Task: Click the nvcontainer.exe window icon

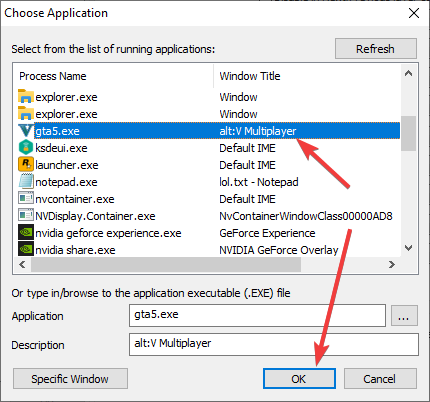Action: 26,199
